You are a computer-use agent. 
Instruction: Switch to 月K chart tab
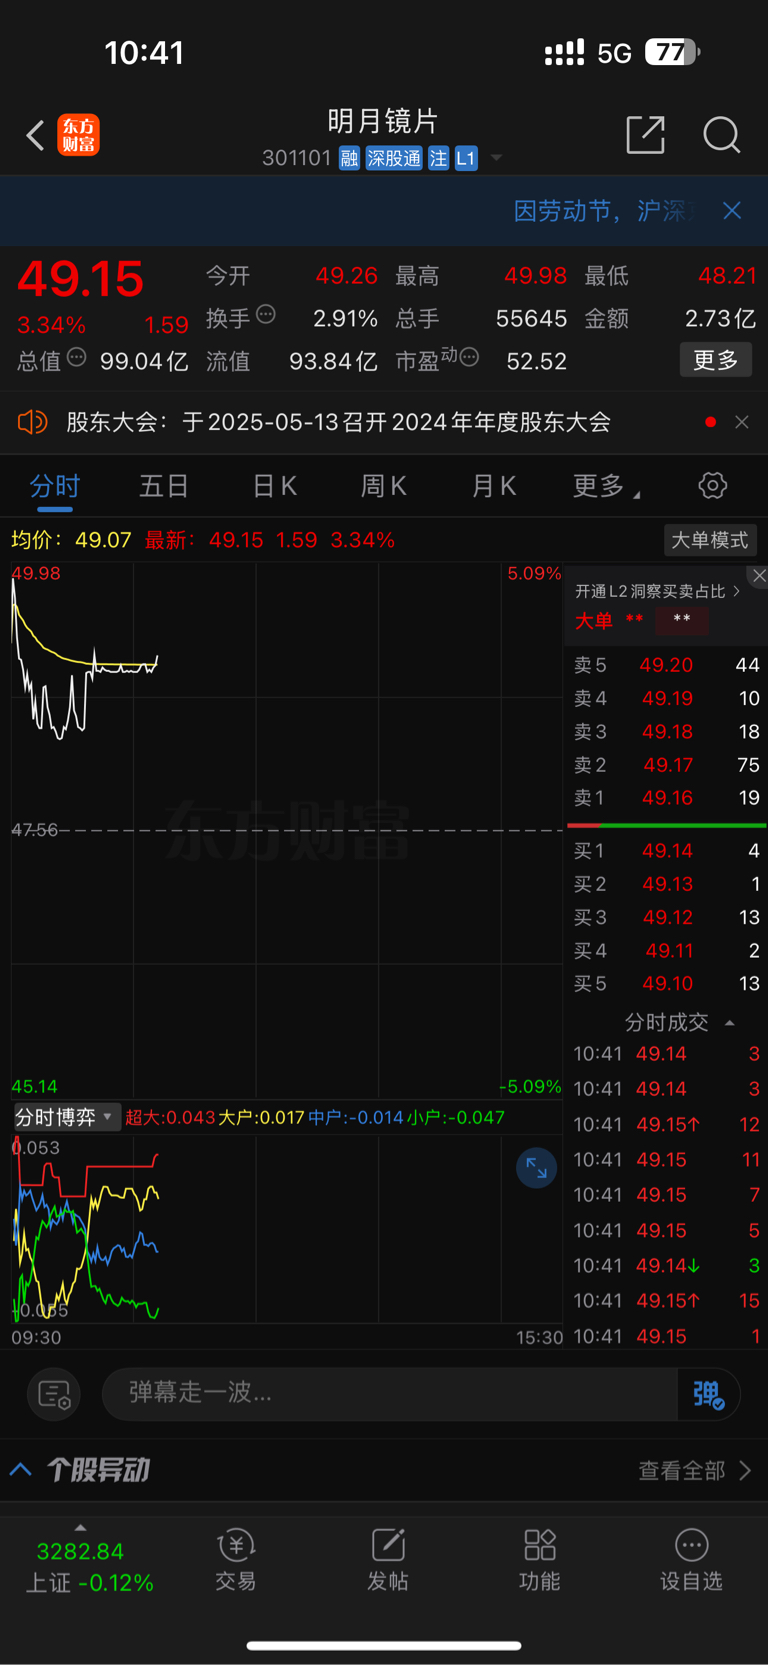click(x=494, y=487)
